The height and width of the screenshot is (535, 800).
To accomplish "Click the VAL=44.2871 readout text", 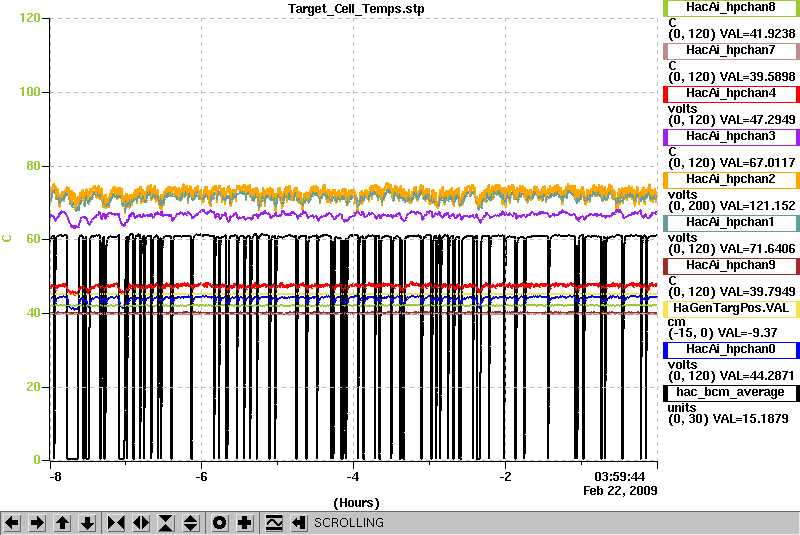I will coord(757,376).
